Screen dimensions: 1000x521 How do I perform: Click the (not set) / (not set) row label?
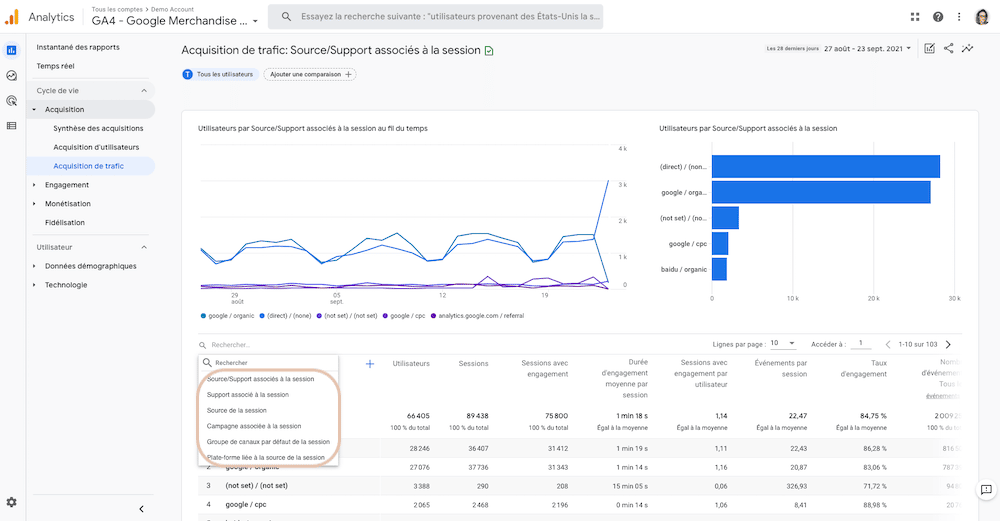click(x=256, y=486)
